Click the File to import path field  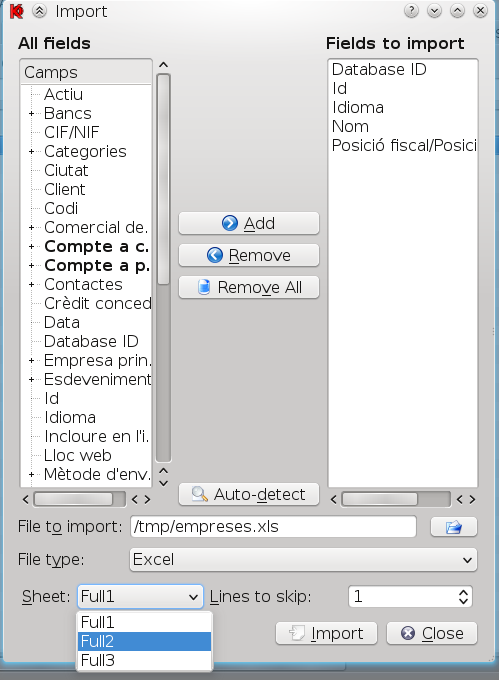pyautogui.click(x=273, y=527)
